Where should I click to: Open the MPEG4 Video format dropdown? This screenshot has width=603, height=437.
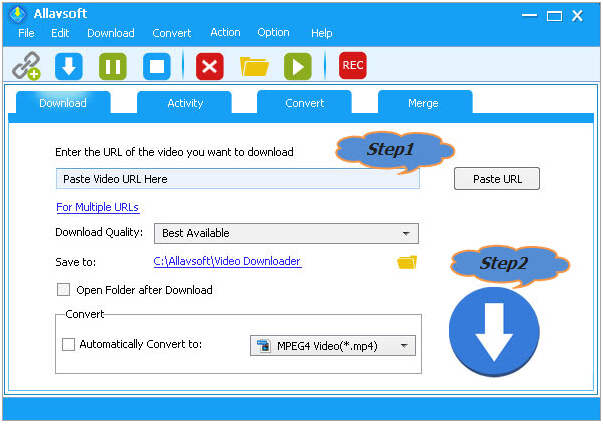click(333, 345)
